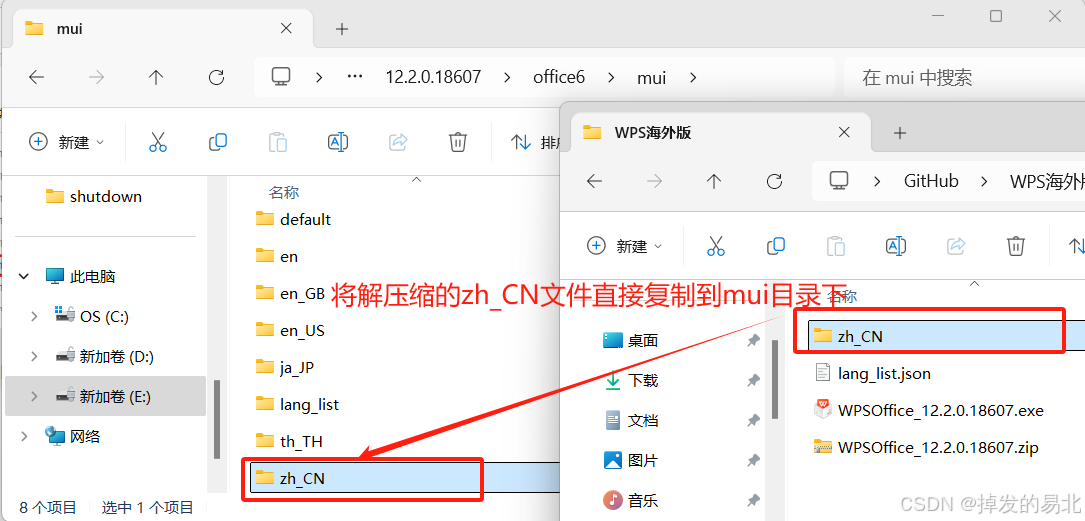Image resolution: width=1085 pixels, height=521 pixels.
Task: Open 桌面 in WPS海外版 sidebar
Action: click(x=631, y=340)
